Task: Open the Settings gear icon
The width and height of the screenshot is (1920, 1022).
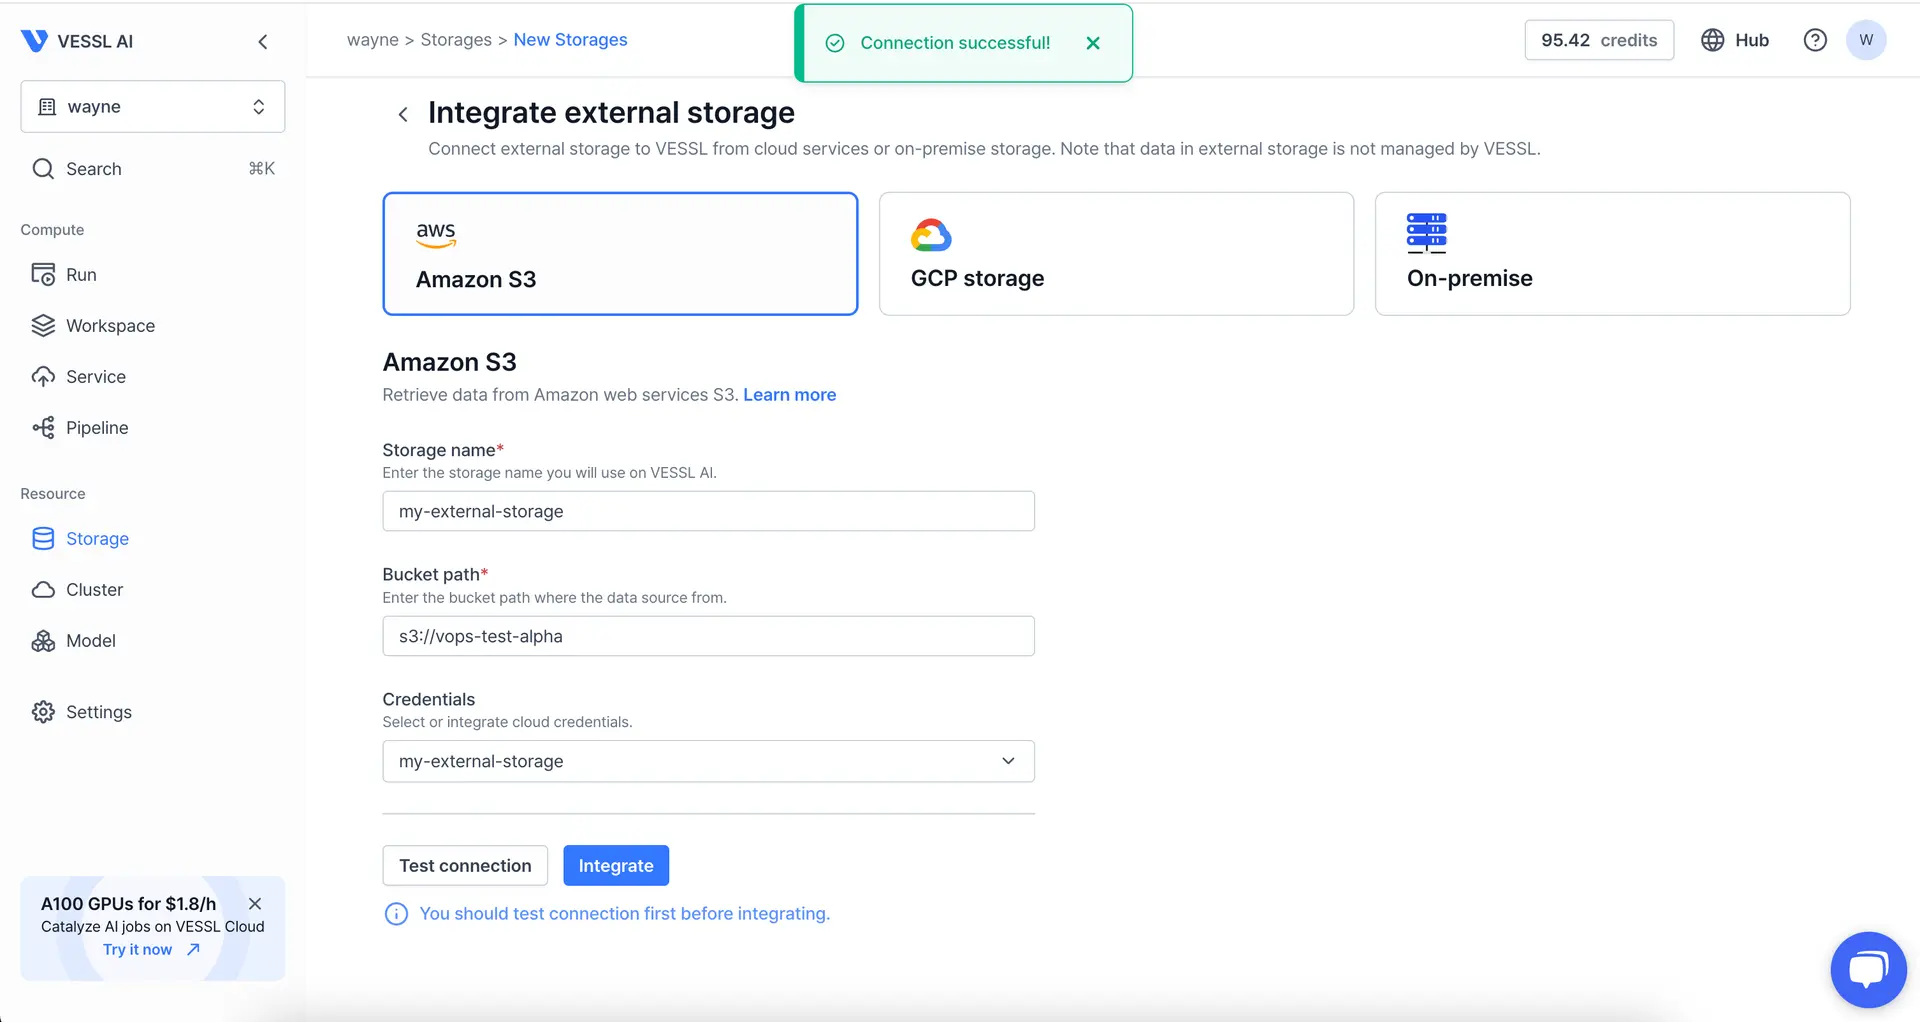Action: [x=43, y=712]
